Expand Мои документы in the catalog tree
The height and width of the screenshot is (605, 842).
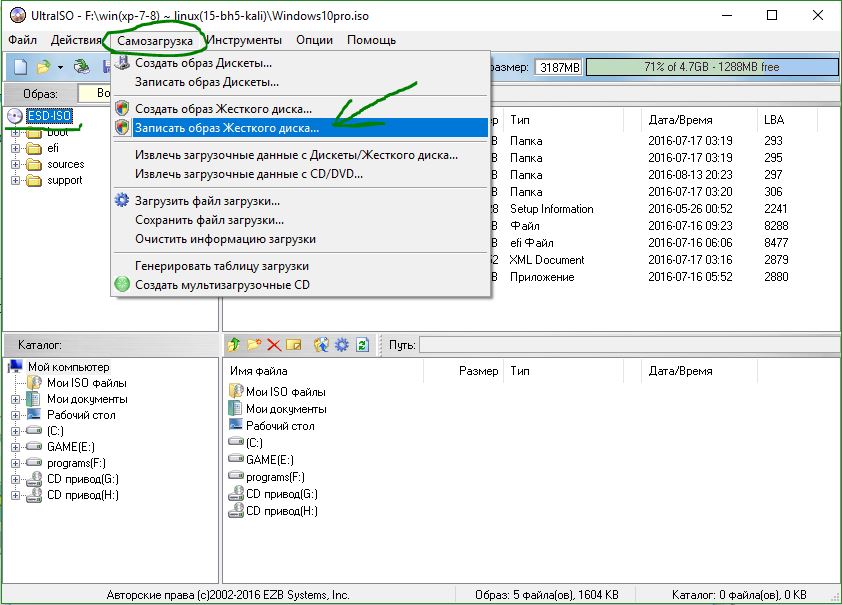16,399
